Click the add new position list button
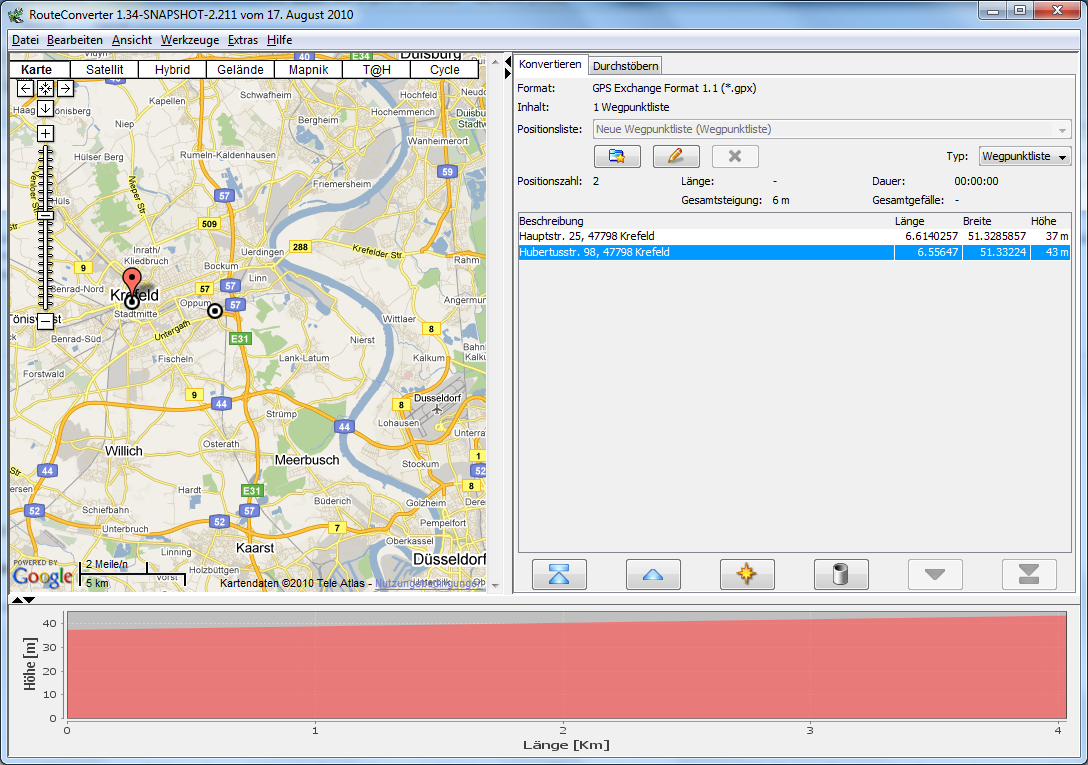 click(x=616, y=157)
